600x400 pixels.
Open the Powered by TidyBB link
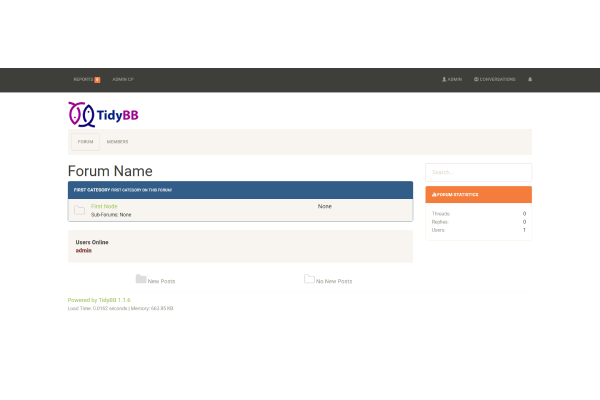click(x=99, y=300)
